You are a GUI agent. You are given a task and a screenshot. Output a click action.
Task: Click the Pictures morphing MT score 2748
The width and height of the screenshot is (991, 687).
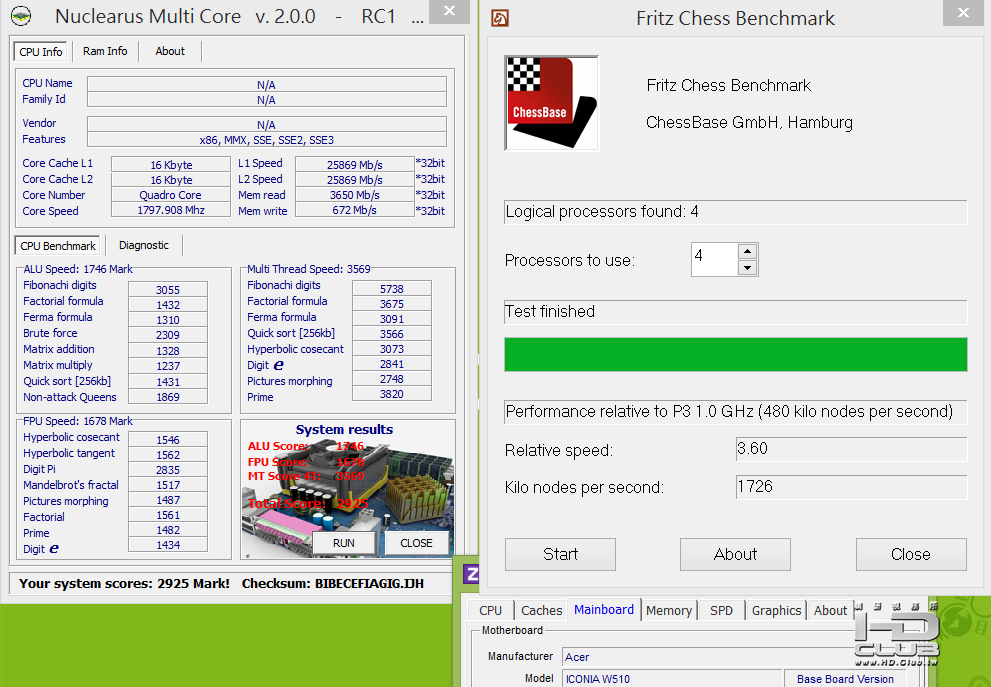[x=392, y=379]
